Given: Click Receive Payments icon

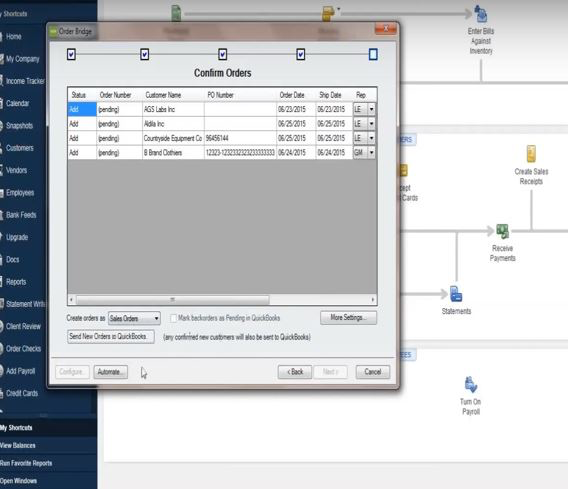Looking at the screenshot, I should click(x=502, y=232).
